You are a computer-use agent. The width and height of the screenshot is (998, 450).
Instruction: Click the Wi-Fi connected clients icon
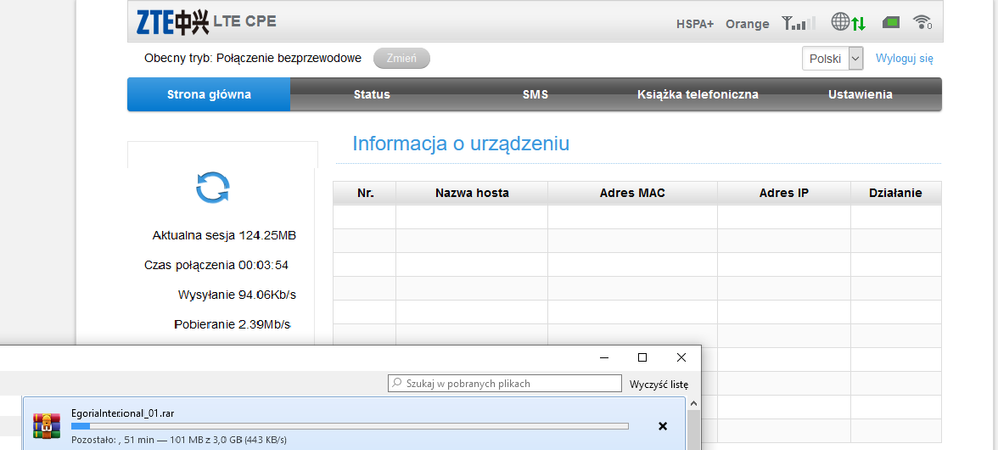(x=922, y=23)
